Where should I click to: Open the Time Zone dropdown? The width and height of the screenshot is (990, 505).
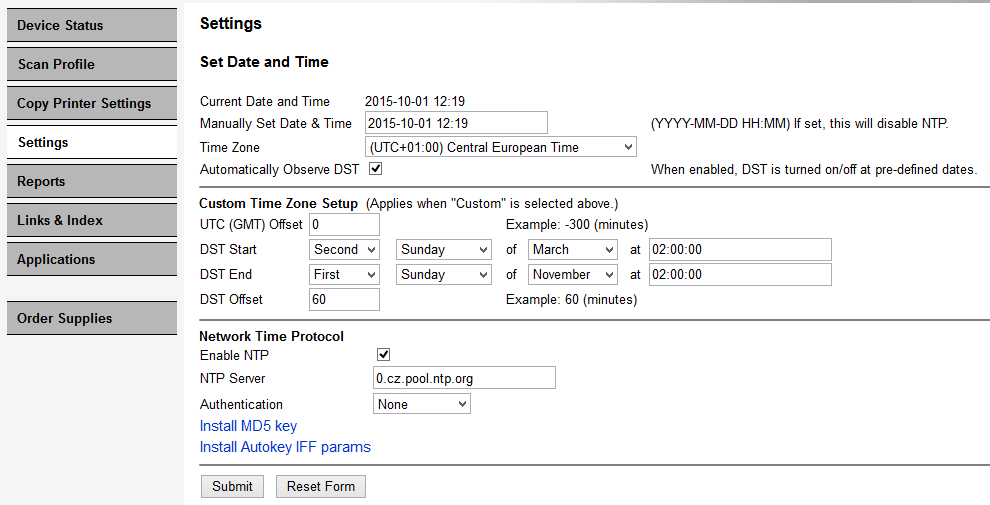pos(500,147)
